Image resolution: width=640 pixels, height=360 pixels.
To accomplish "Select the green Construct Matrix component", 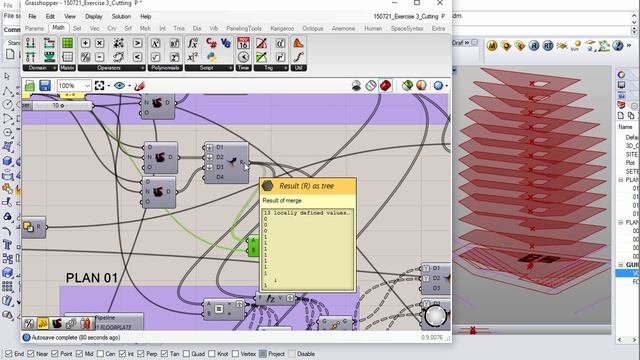I will tap(67, 43).
